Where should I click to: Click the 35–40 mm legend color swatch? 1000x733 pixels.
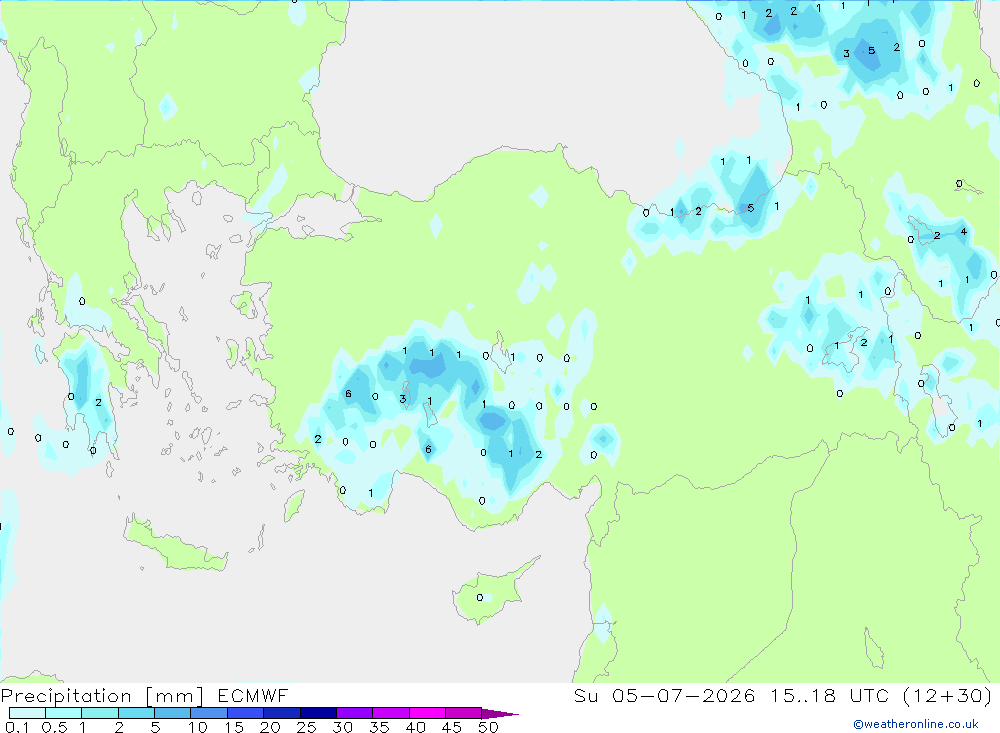(x=391, y=713)
